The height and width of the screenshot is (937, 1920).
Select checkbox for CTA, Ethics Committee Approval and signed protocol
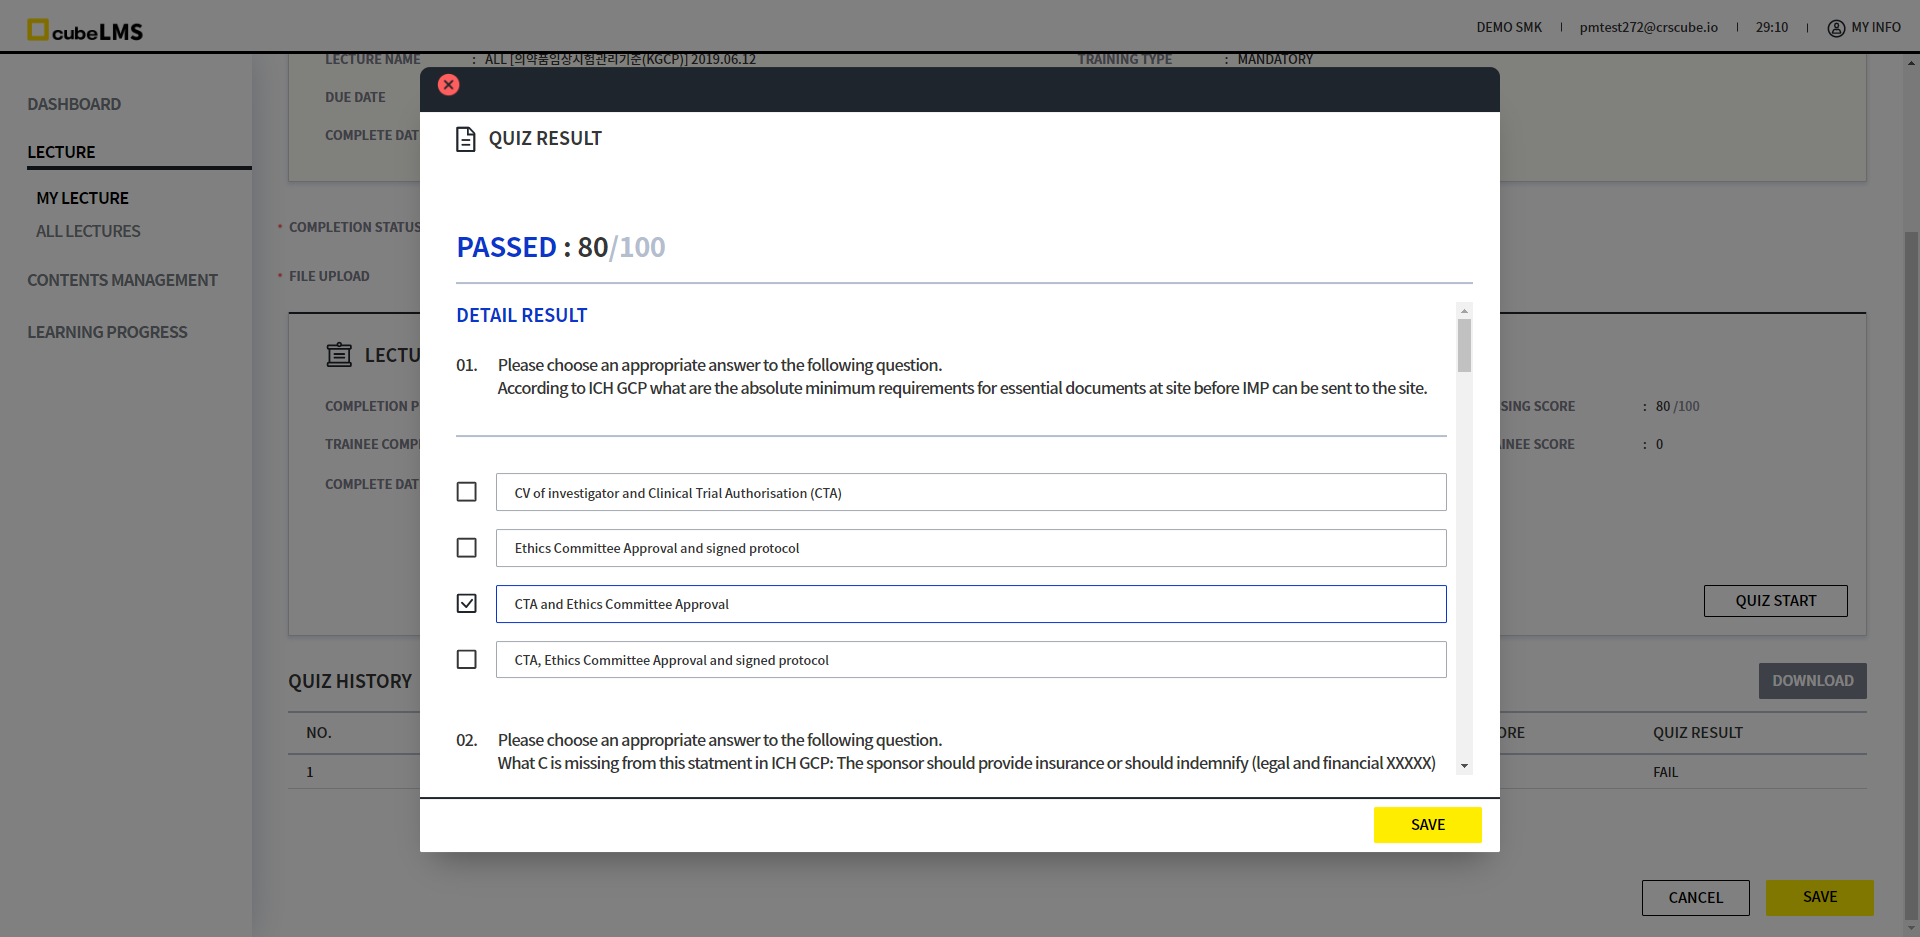click(x=466, y=660)
